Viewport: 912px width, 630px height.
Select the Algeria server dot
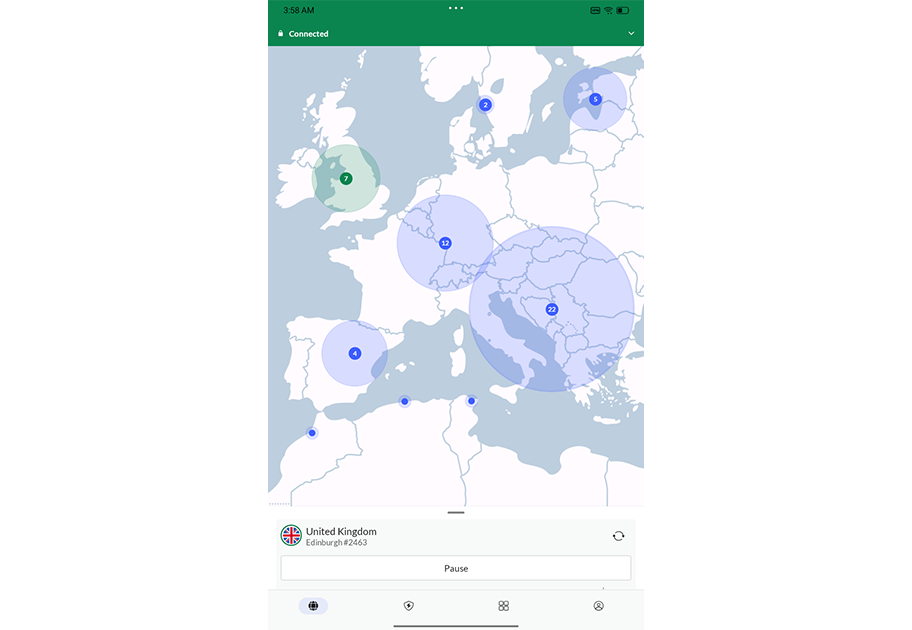point(405,401)
